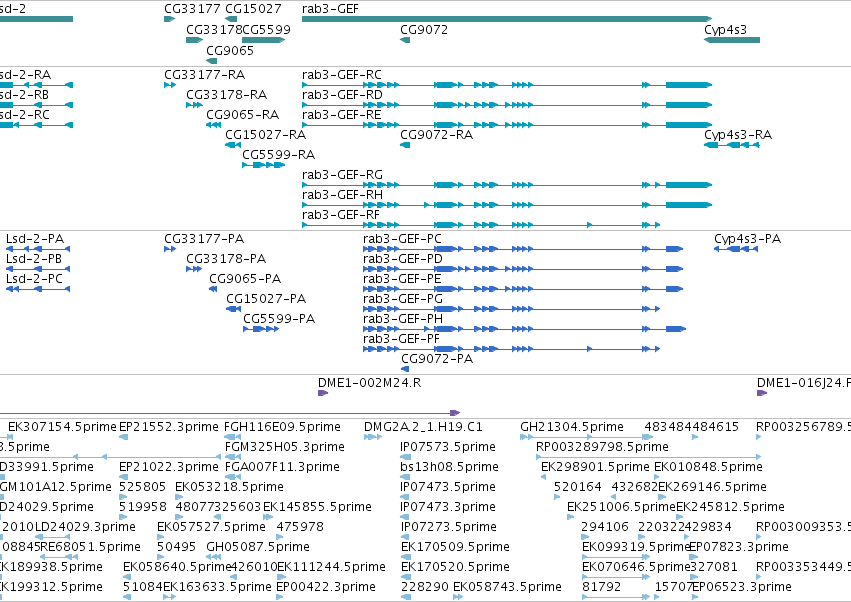Select protein rab3-GEF-PD label
The height and width of the screenshot is (602, 851).
403,258
